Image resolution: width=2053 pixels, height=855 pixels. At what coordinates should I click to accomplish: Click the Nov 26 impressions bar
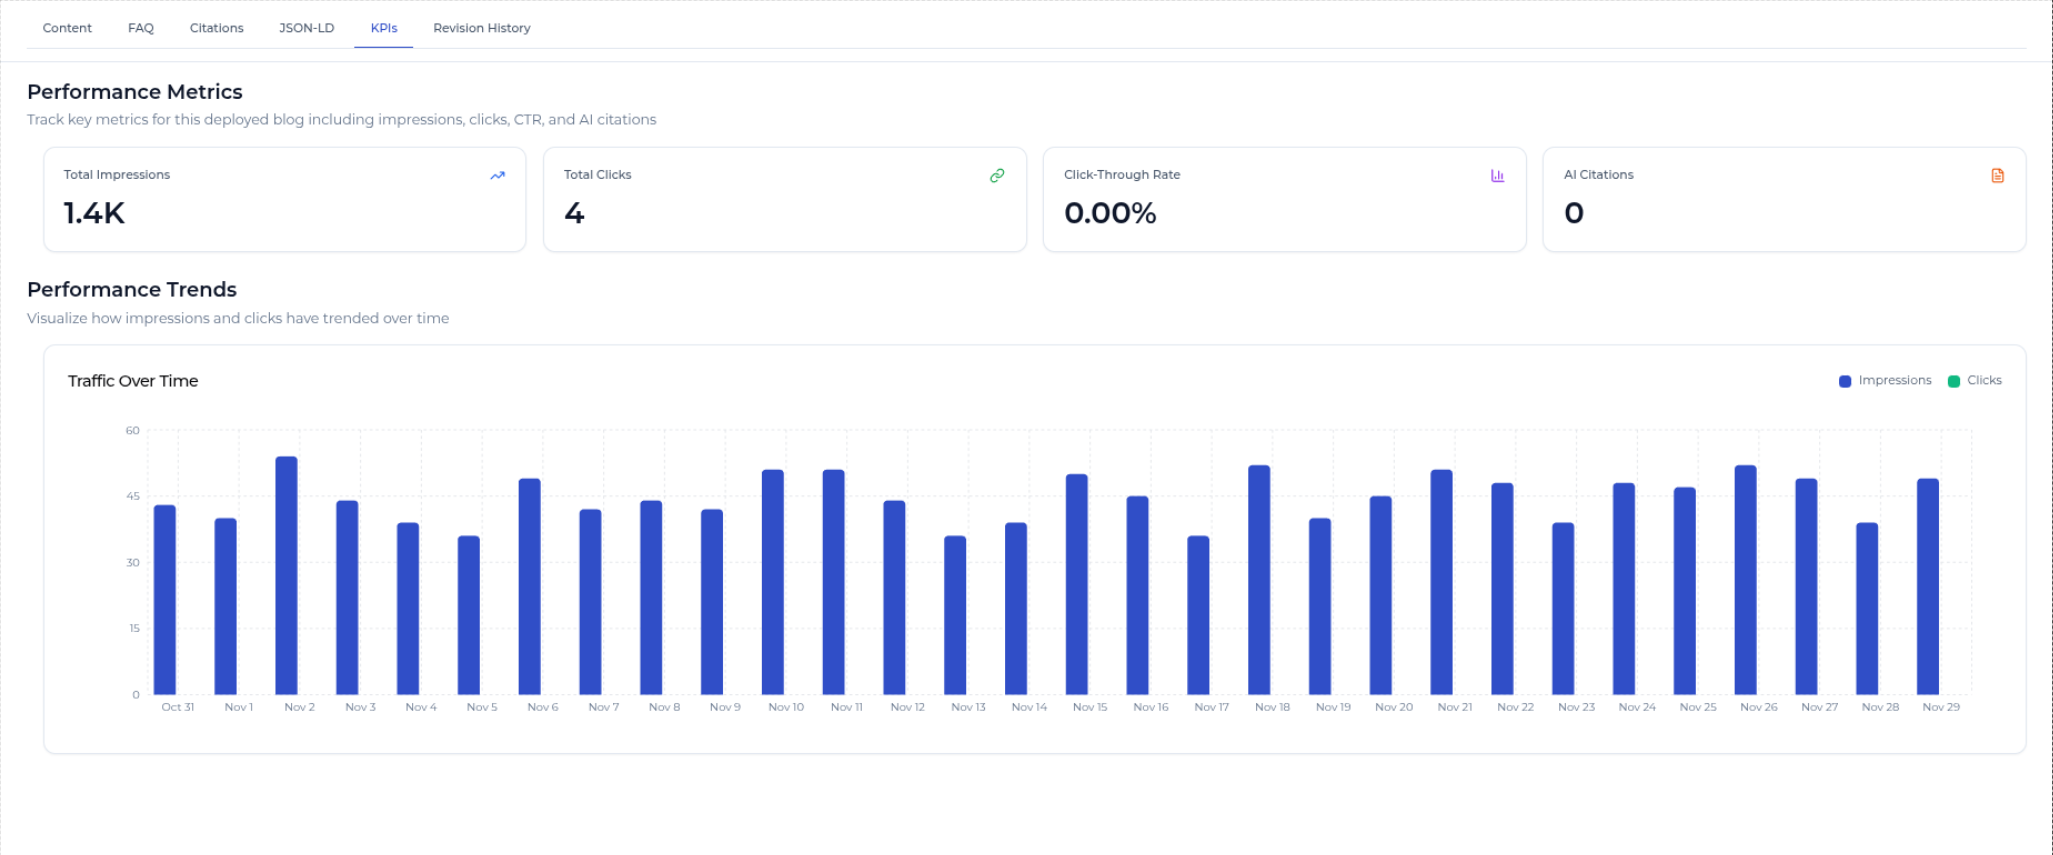(x=1745, y=580)
